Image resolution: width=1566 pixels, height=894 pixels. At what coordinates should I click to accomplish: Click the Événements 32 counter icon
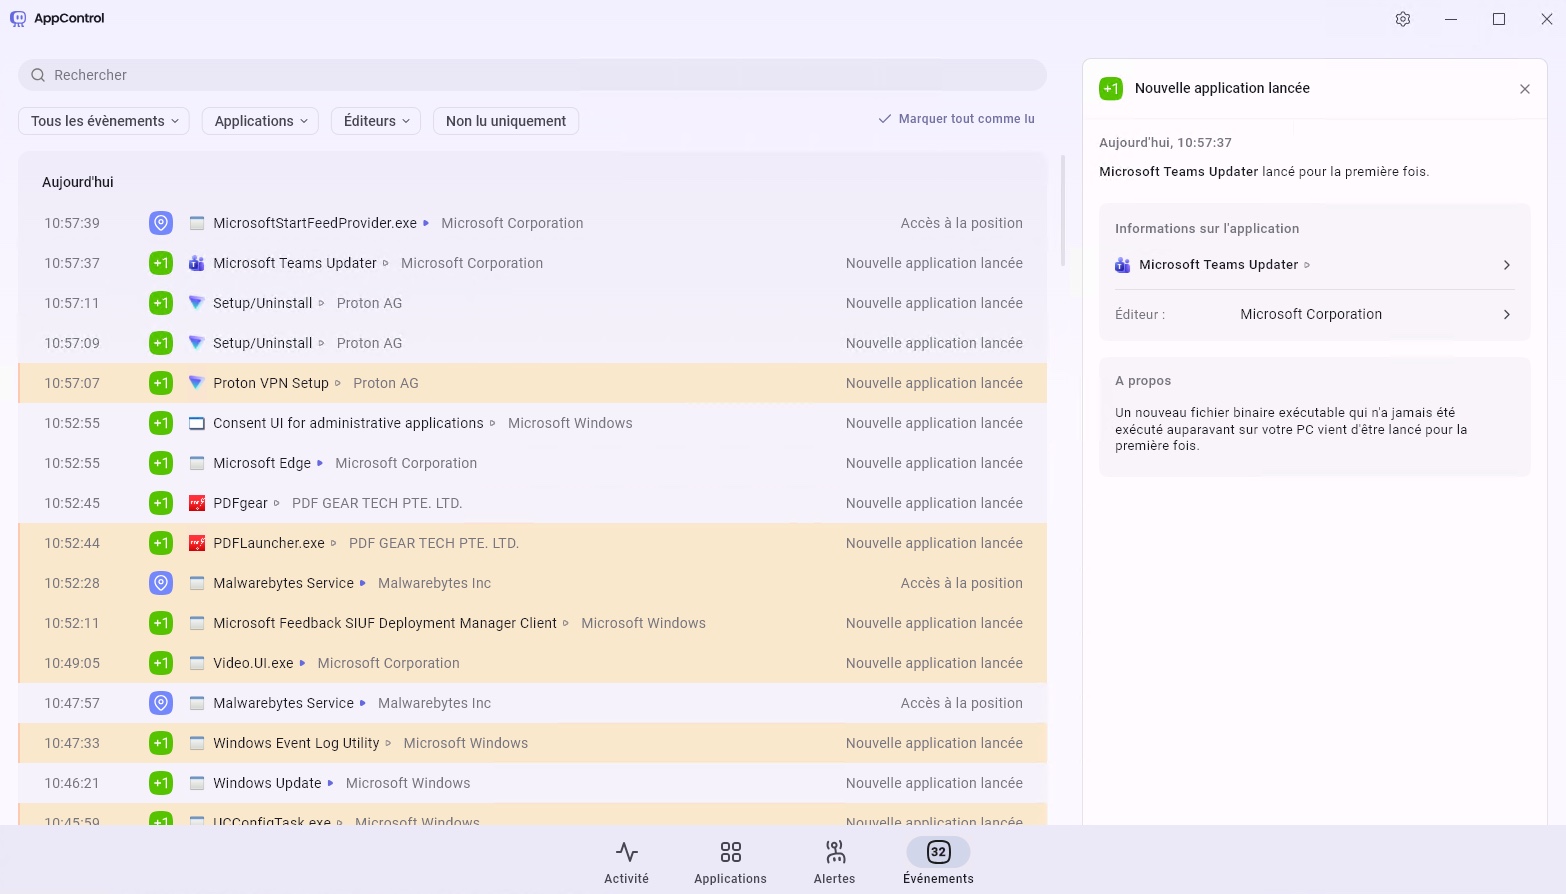938,852
